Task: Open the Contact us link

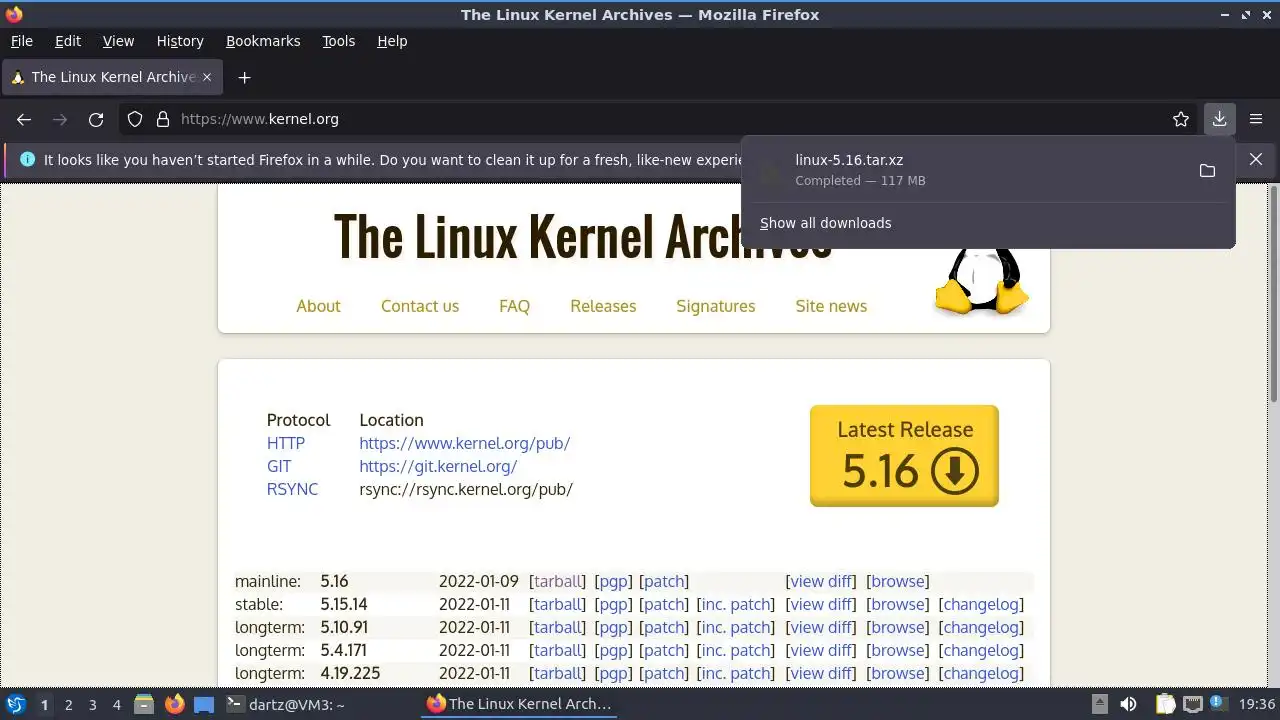Action: pyautogui.click(x=420, y=306)
